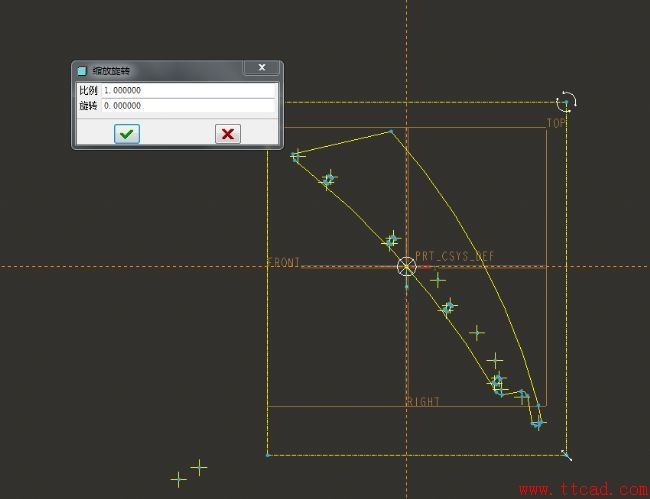Click the dialog's cyan title bar icon
650x499 pixels.
(82, 71)
